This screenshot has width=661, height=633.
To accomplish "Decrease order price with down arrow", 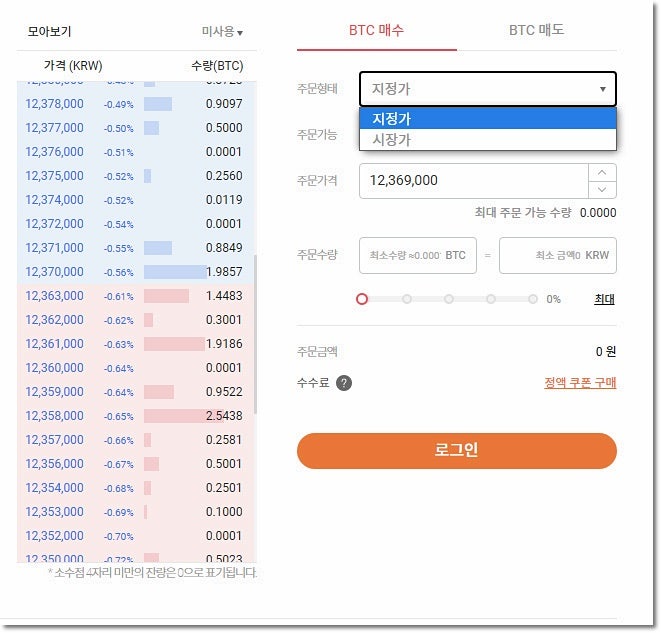I will pos(602,190).
